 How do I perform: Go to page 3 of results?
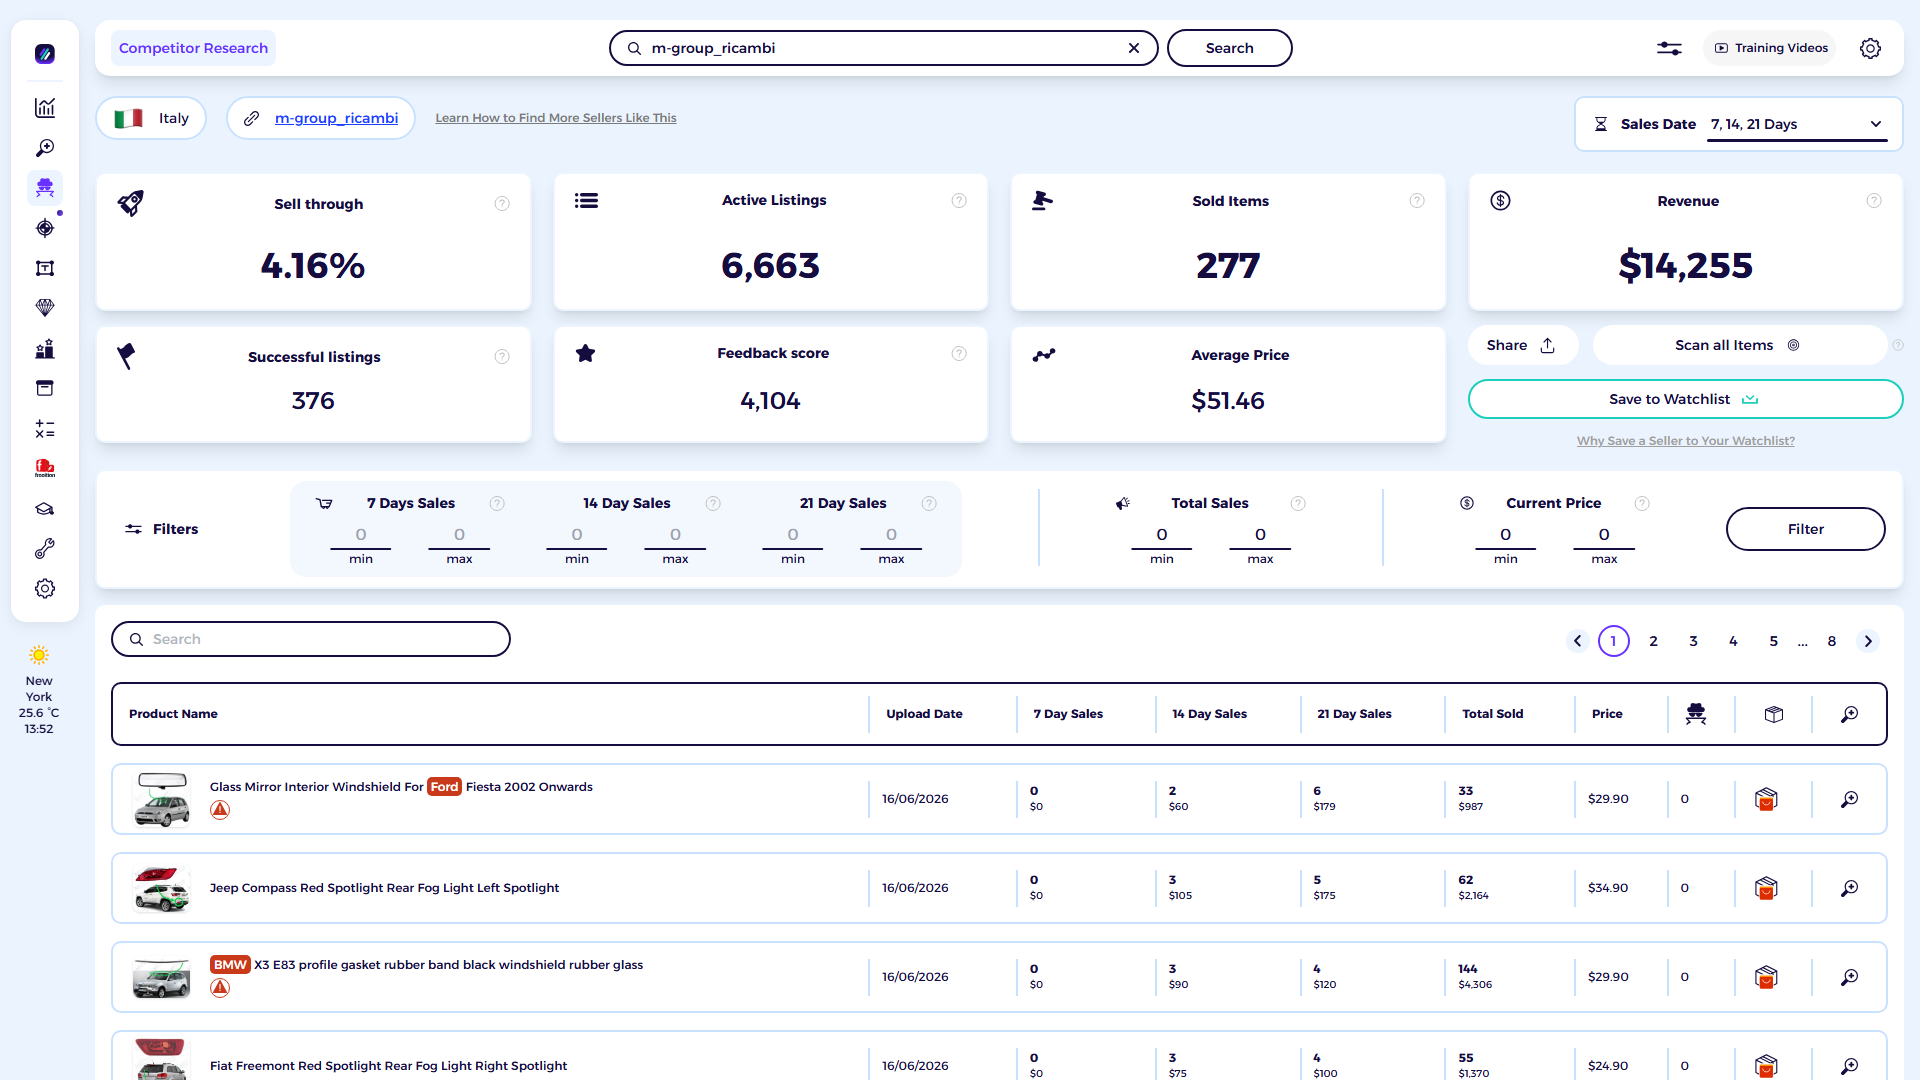(x=1694, y=641)
